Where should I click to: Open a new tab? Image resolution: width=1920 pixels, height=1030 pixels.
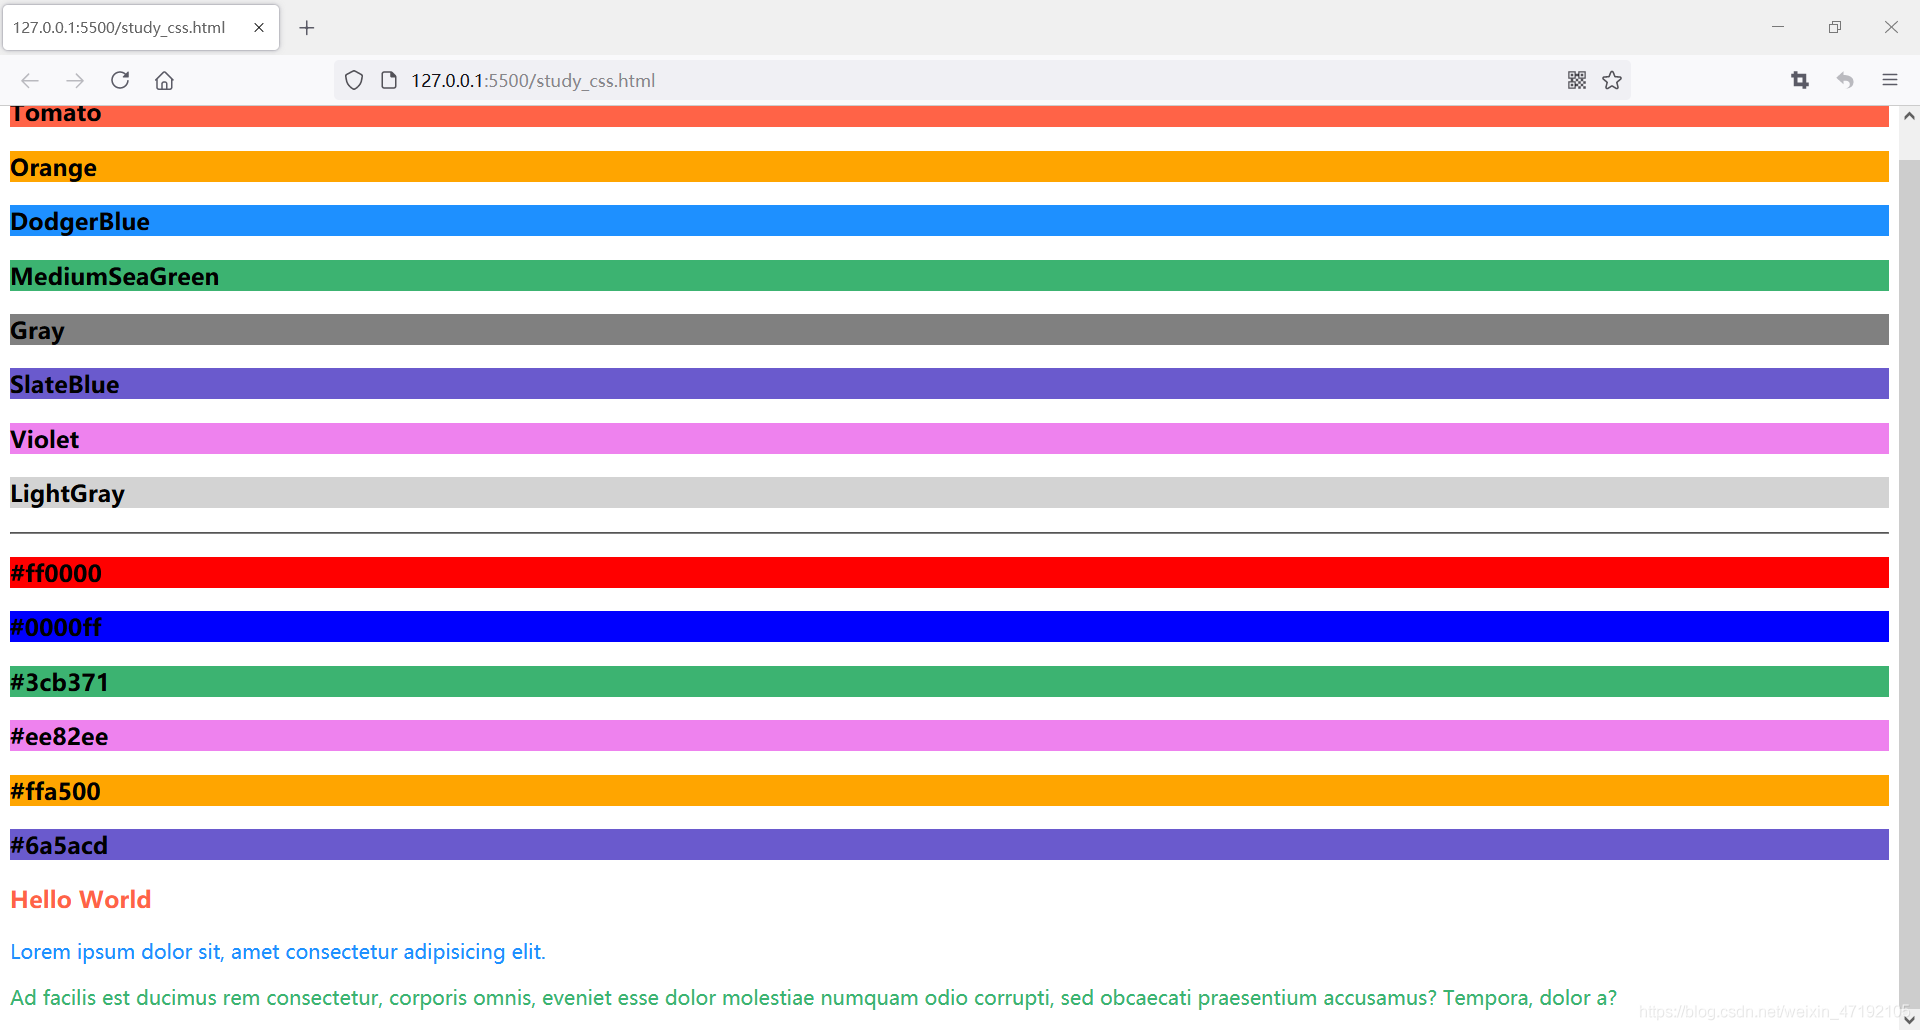[x=307, y=28]
